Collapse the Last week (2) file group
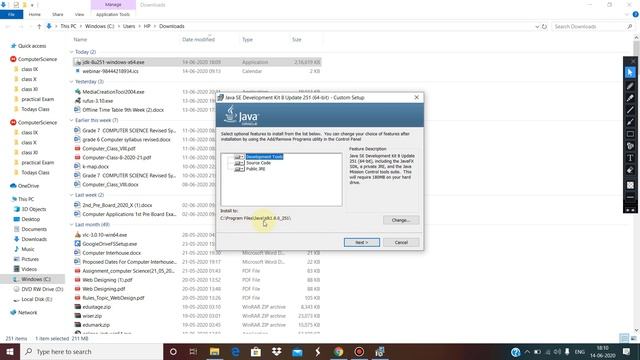This screenshot has width=640, height=360. (x=71, y=195)
